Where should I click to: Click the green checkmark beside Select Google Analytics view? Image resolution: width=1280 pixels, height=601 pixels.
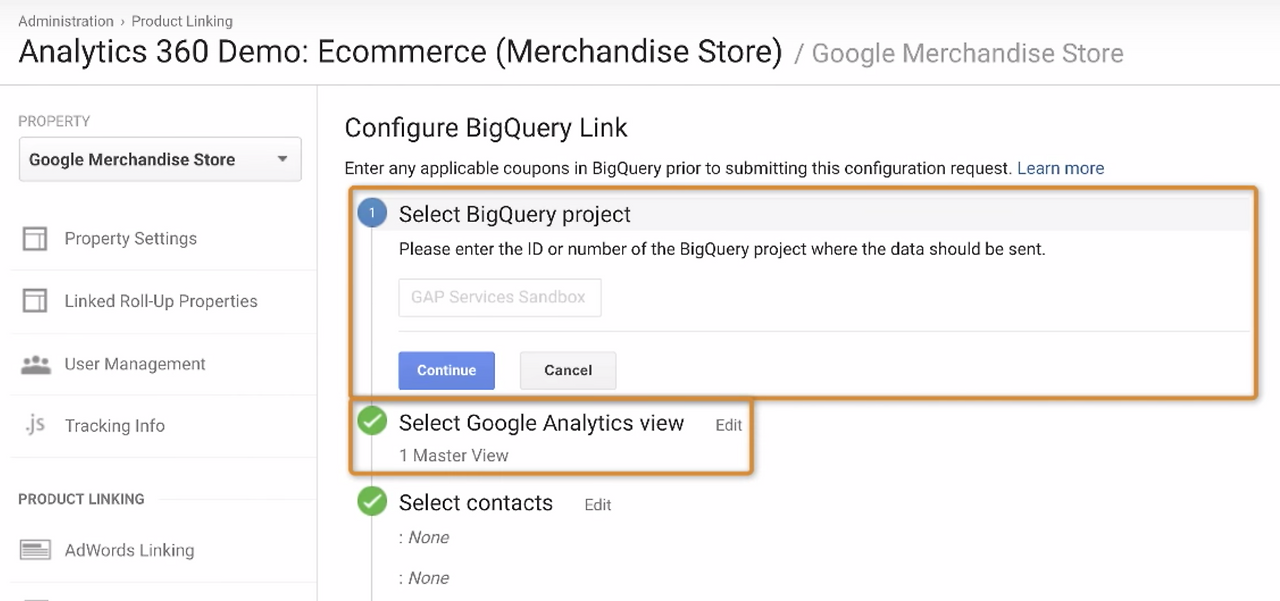click(x=372, y=422)
